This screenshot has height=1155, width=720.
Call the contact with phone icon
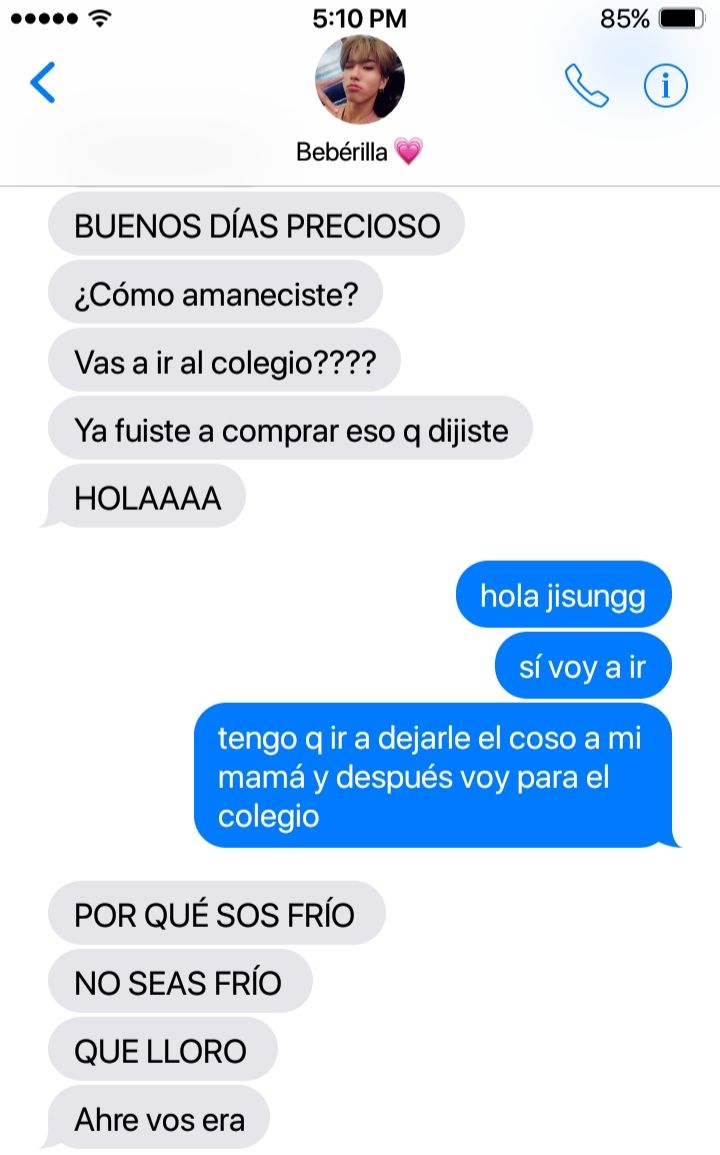pyautogui.click(x=587, y=85)
